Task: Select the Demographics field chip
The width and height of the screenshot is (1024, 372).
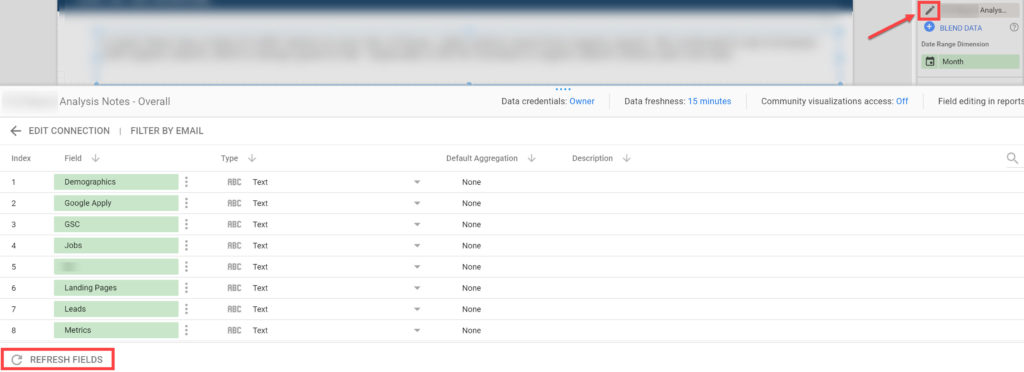Action: pyautogui.click(x=116, y=182)
